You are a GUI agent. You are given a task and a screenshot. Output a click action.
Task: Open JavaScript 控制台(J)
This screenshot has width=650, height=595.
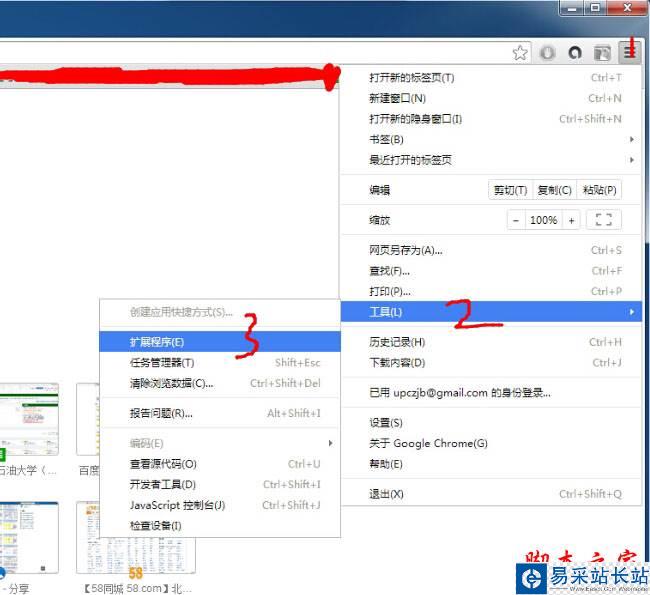tap(220, 505)
